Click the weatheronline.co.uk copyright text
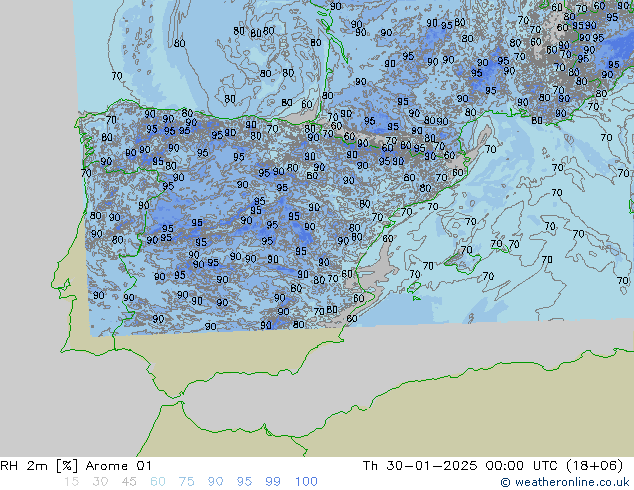This screenshot has height=490, width=634. coord(565,482)
